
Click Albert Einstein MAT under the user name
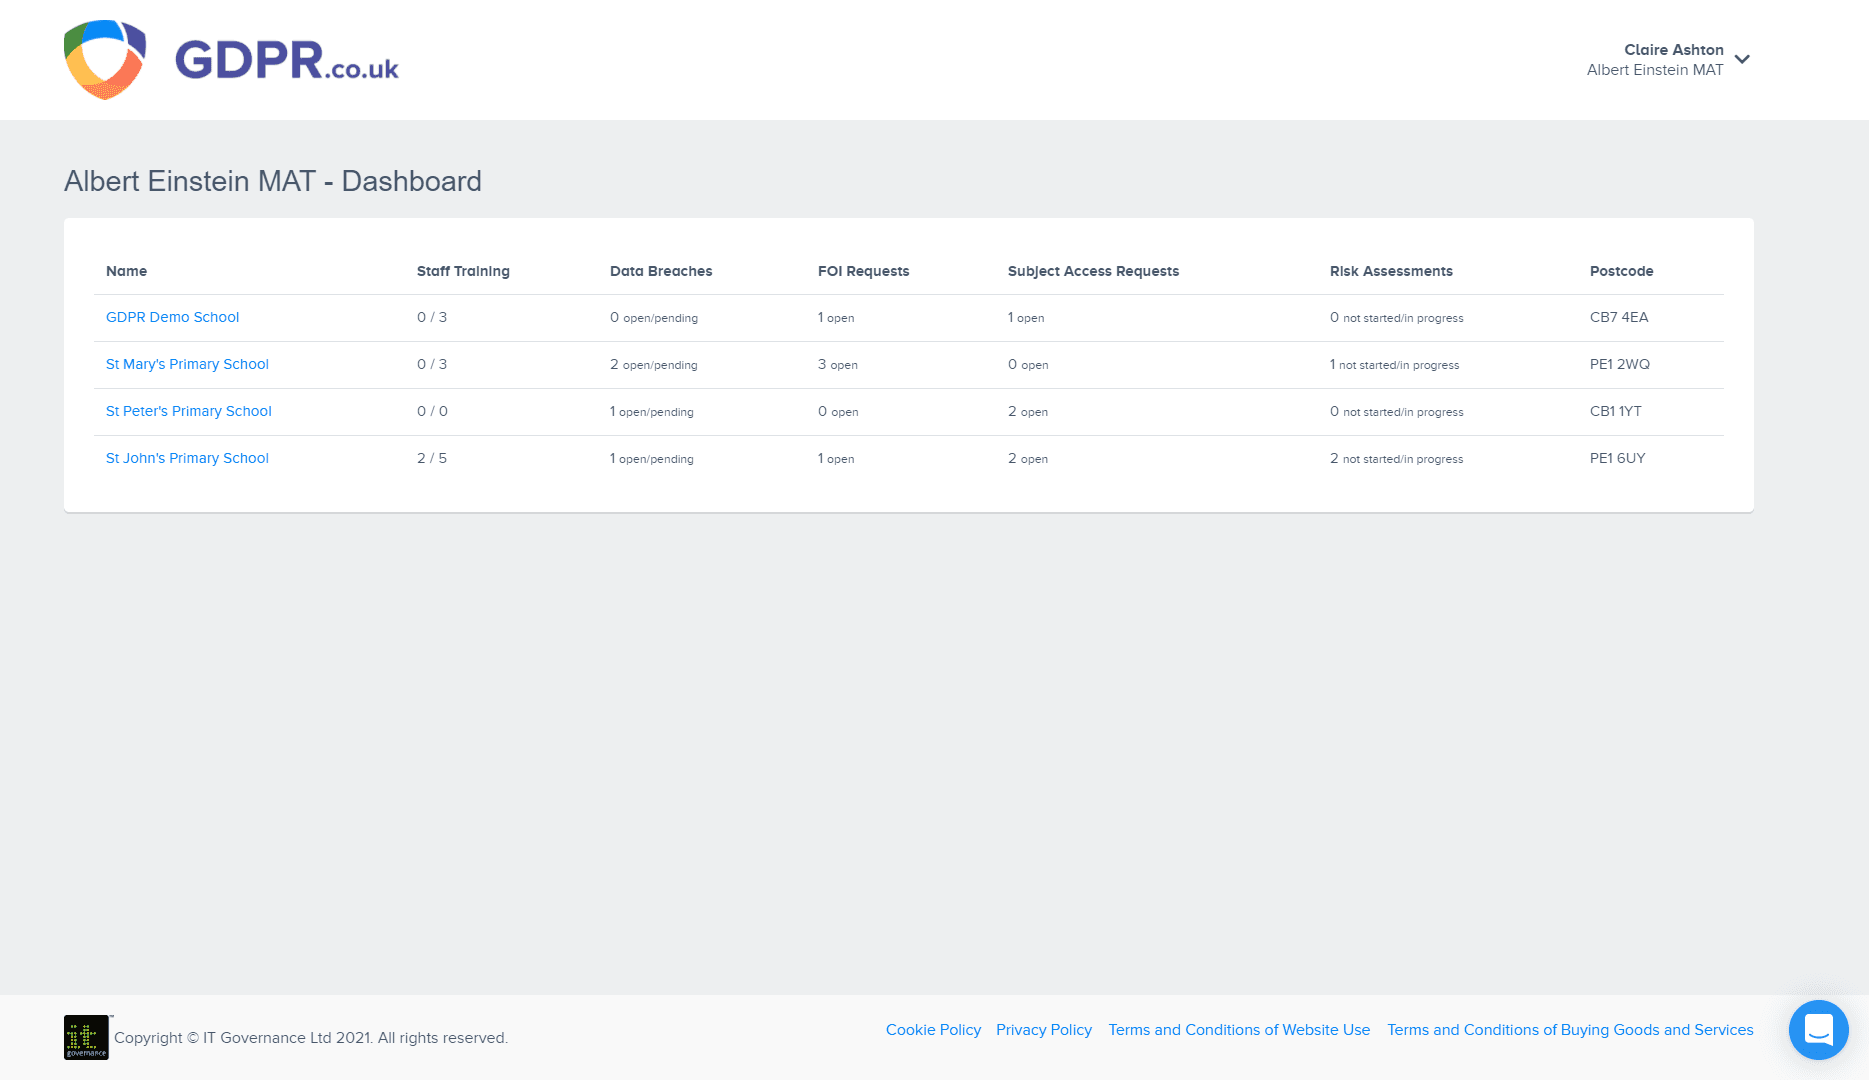(1655, 70)
